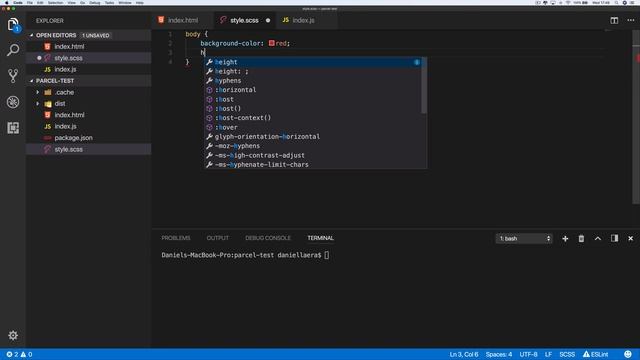Viewport: 640px width, 360px height.
Task: Open the Debug view in activity bar
Action: (13, 102)
